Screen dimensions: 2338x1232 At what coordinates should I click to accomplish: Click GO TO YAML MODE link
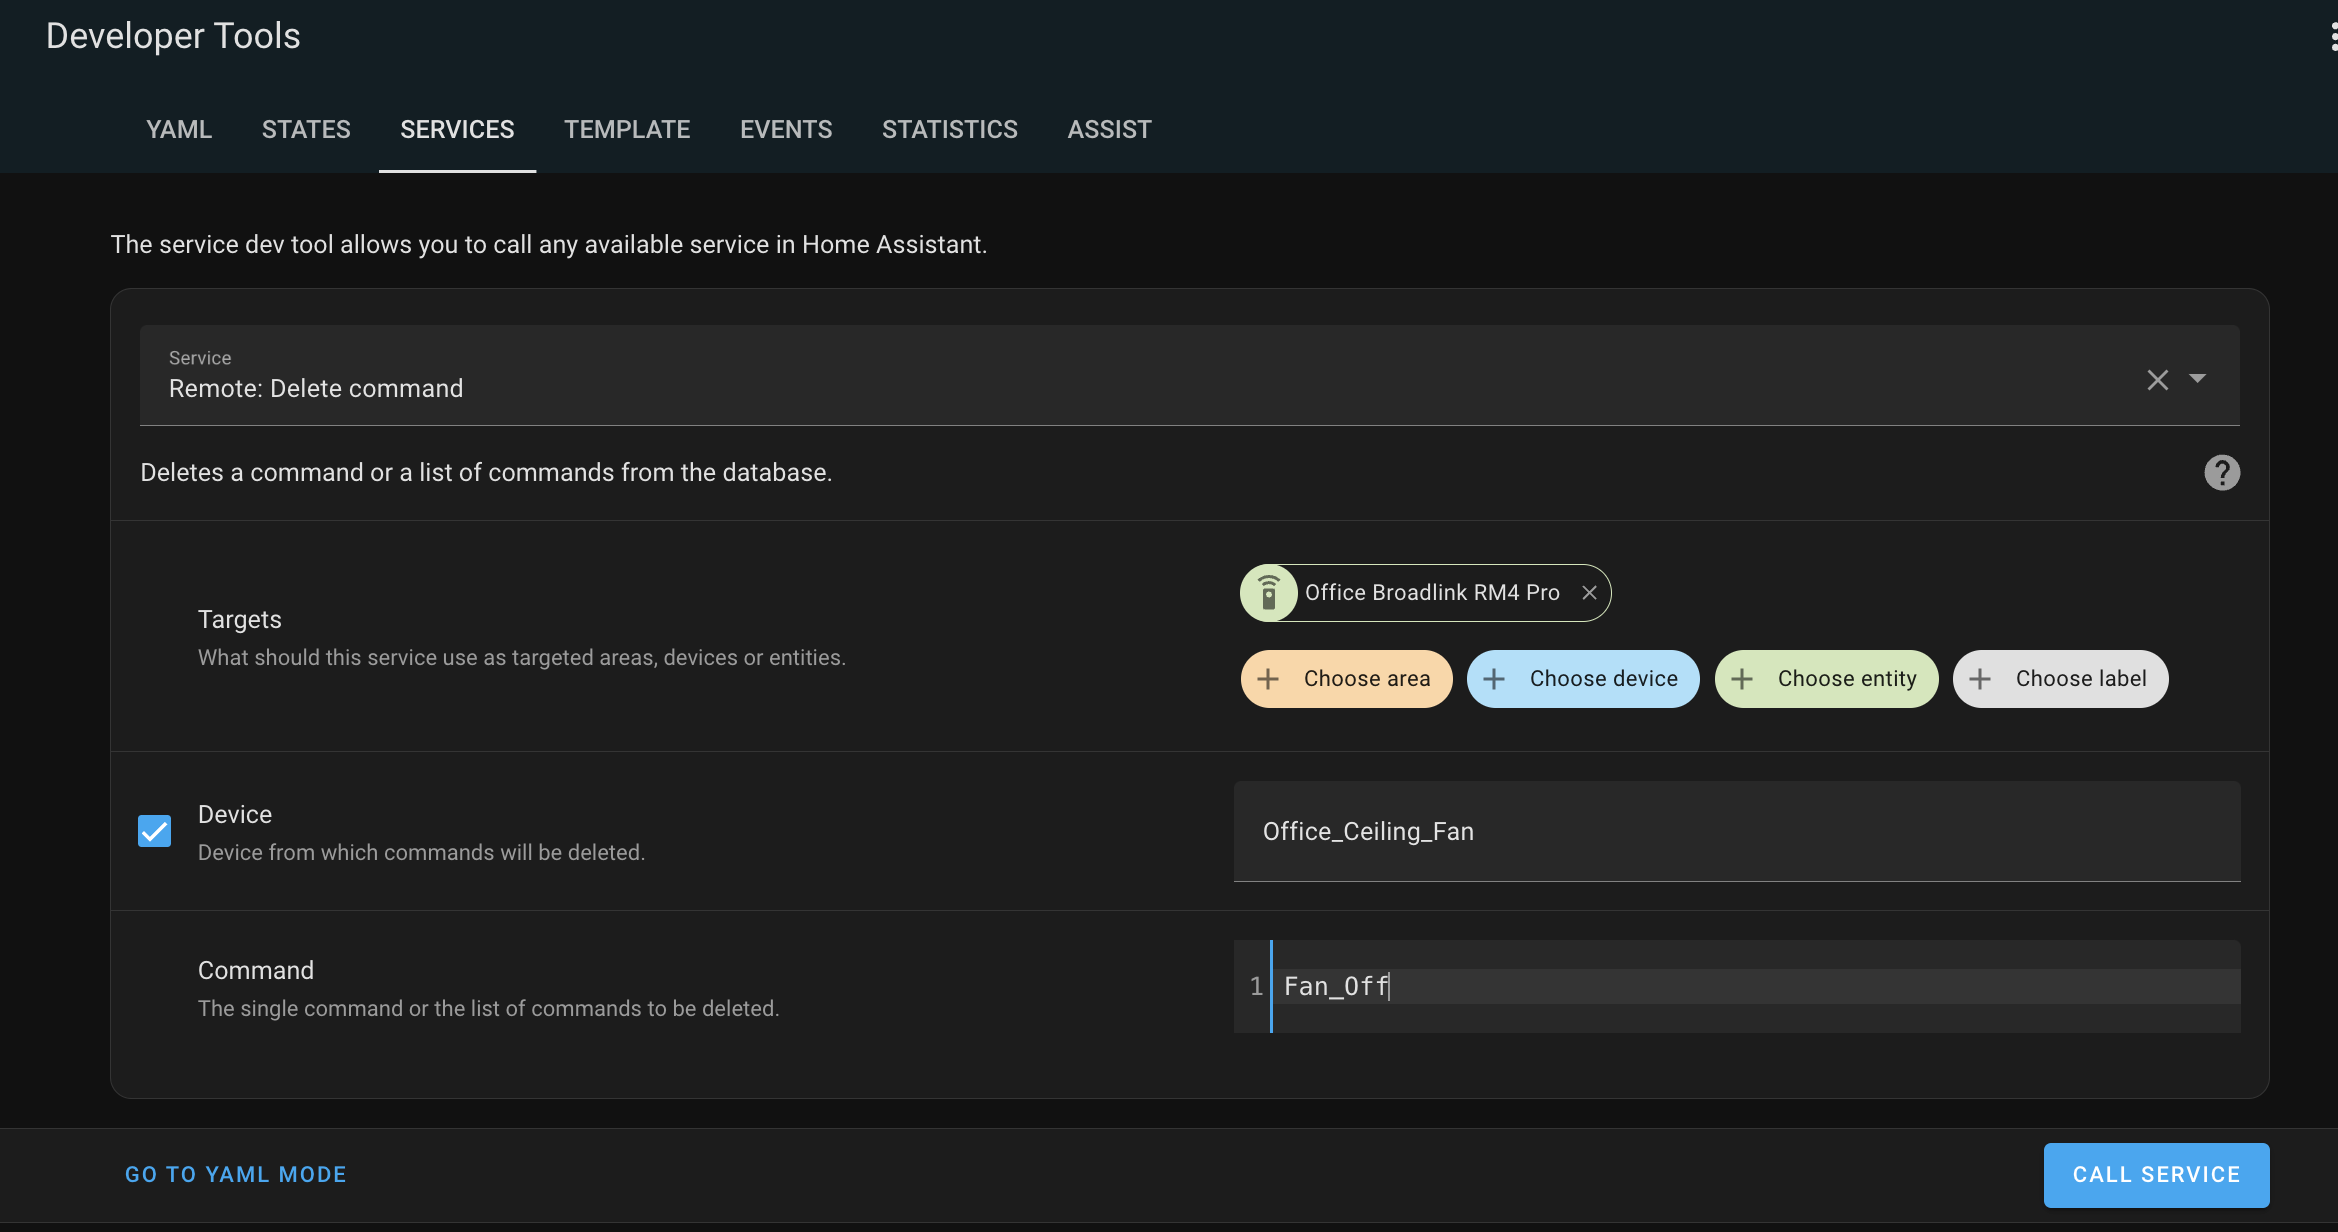[x=235, y=1174]
